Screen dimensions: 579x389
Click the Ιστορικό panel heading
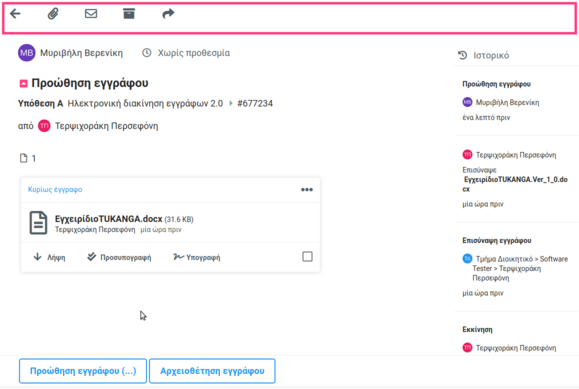[x=491, y=55]
